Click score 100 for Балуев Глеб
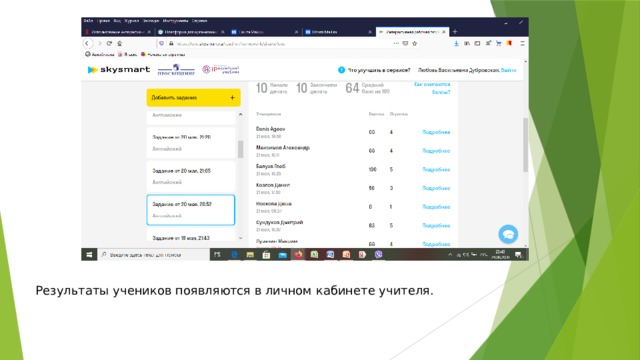 pyautogui.click(x=372, y=169)
